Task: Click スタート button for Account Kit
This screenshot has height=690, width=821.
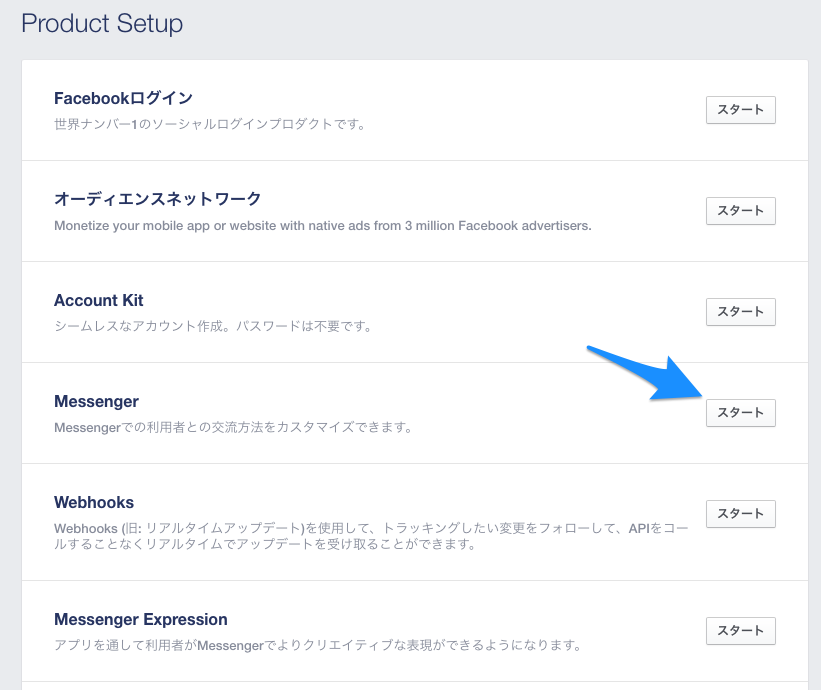Action: 740,312
